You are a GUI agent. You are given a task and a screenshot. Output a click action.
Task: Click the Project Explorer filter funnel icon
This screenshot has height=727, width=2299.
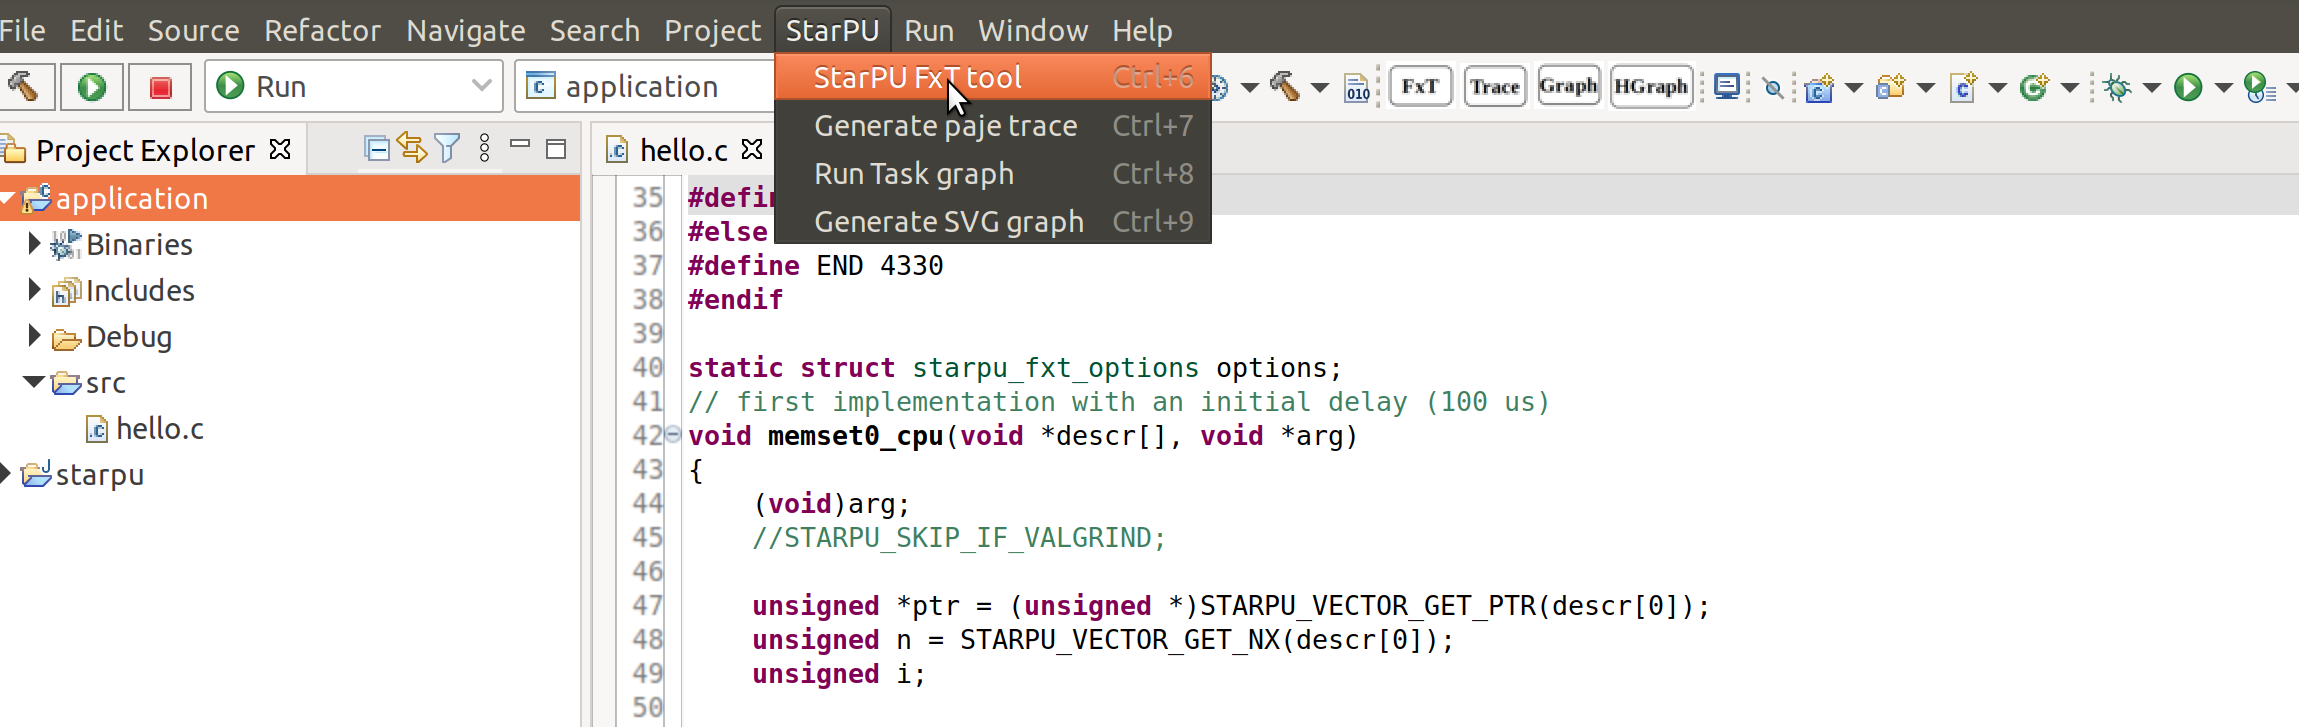[448, 149]
